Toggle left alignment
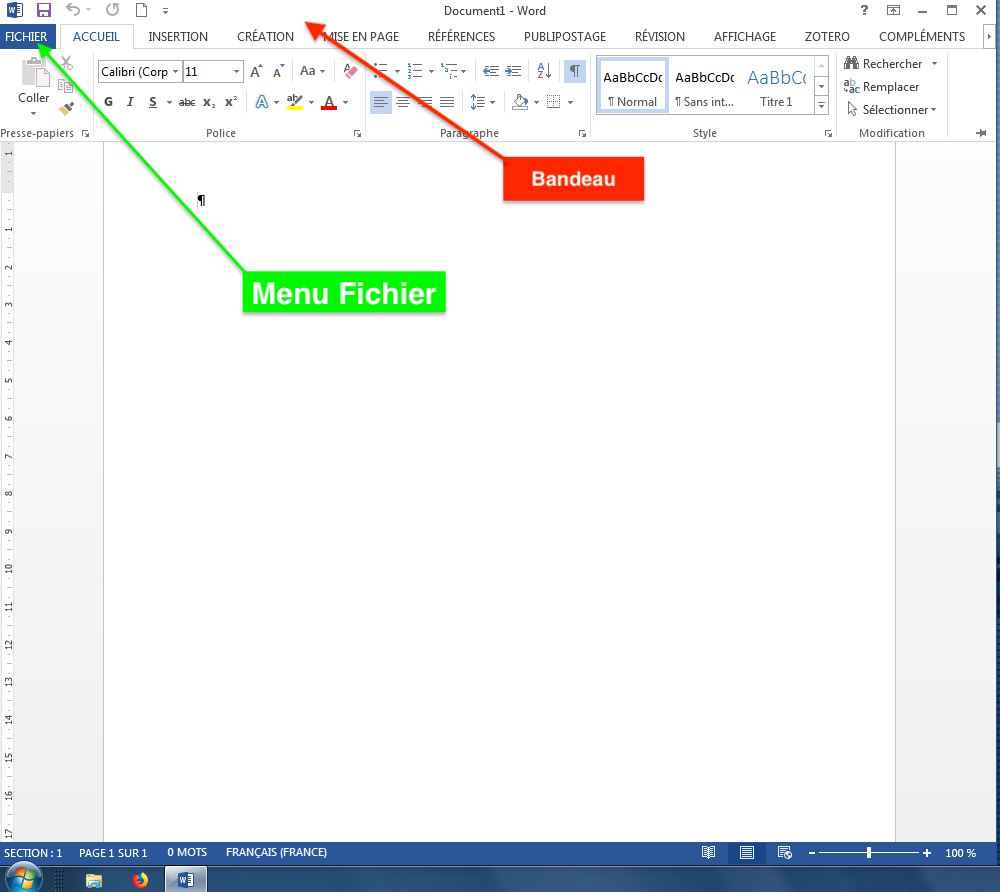This screenshot has height=892, width=1000. [381, 102]
